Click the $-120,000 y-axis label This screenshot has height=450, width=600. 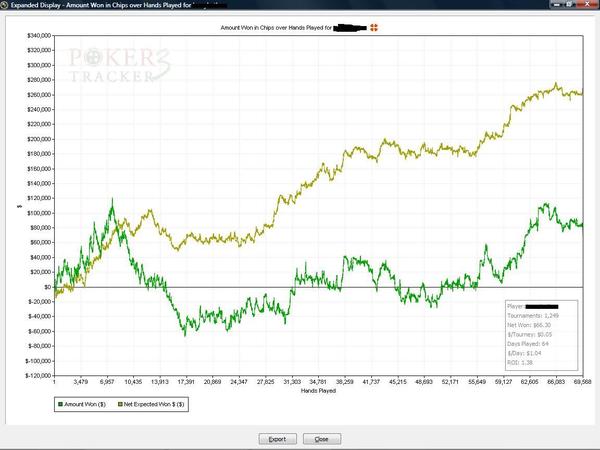[38, 375]
